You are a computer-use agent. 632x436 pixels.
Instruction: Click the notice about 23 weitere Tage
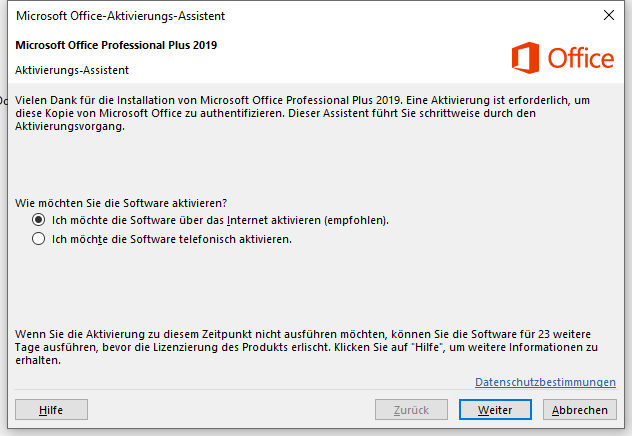(300, 347)
